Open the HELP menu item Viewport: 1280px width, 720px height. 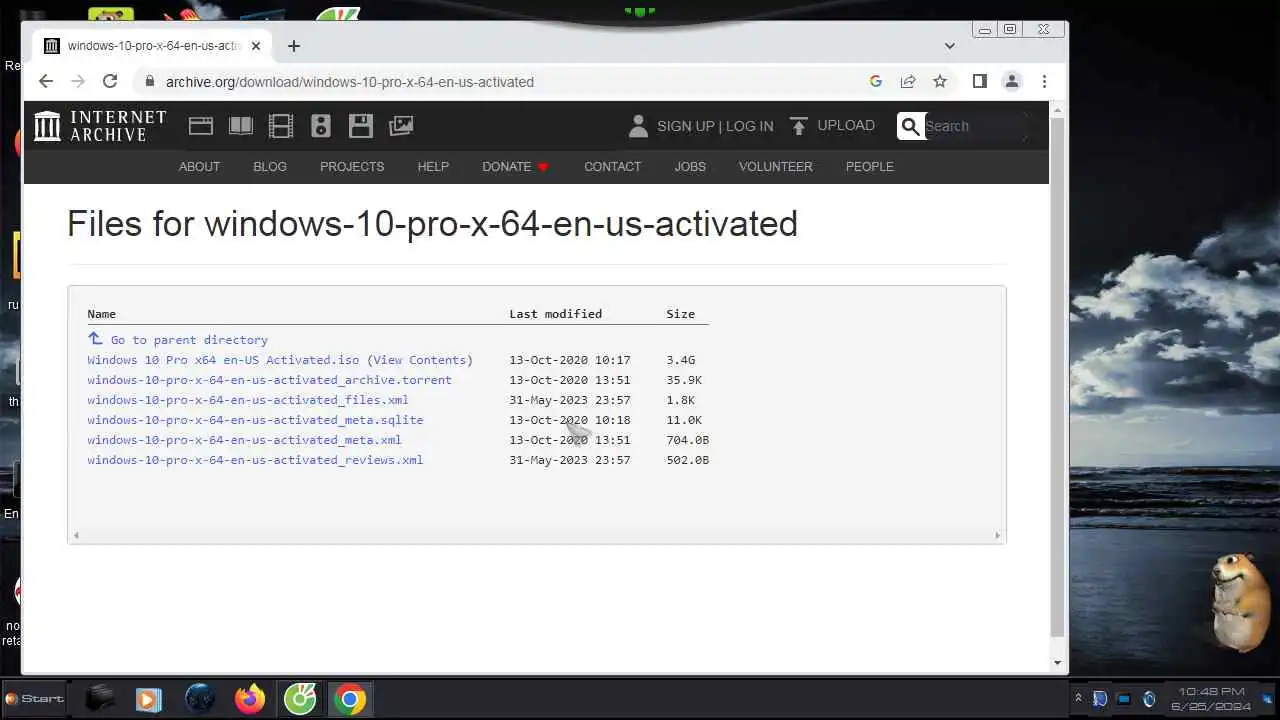point(433,167)
